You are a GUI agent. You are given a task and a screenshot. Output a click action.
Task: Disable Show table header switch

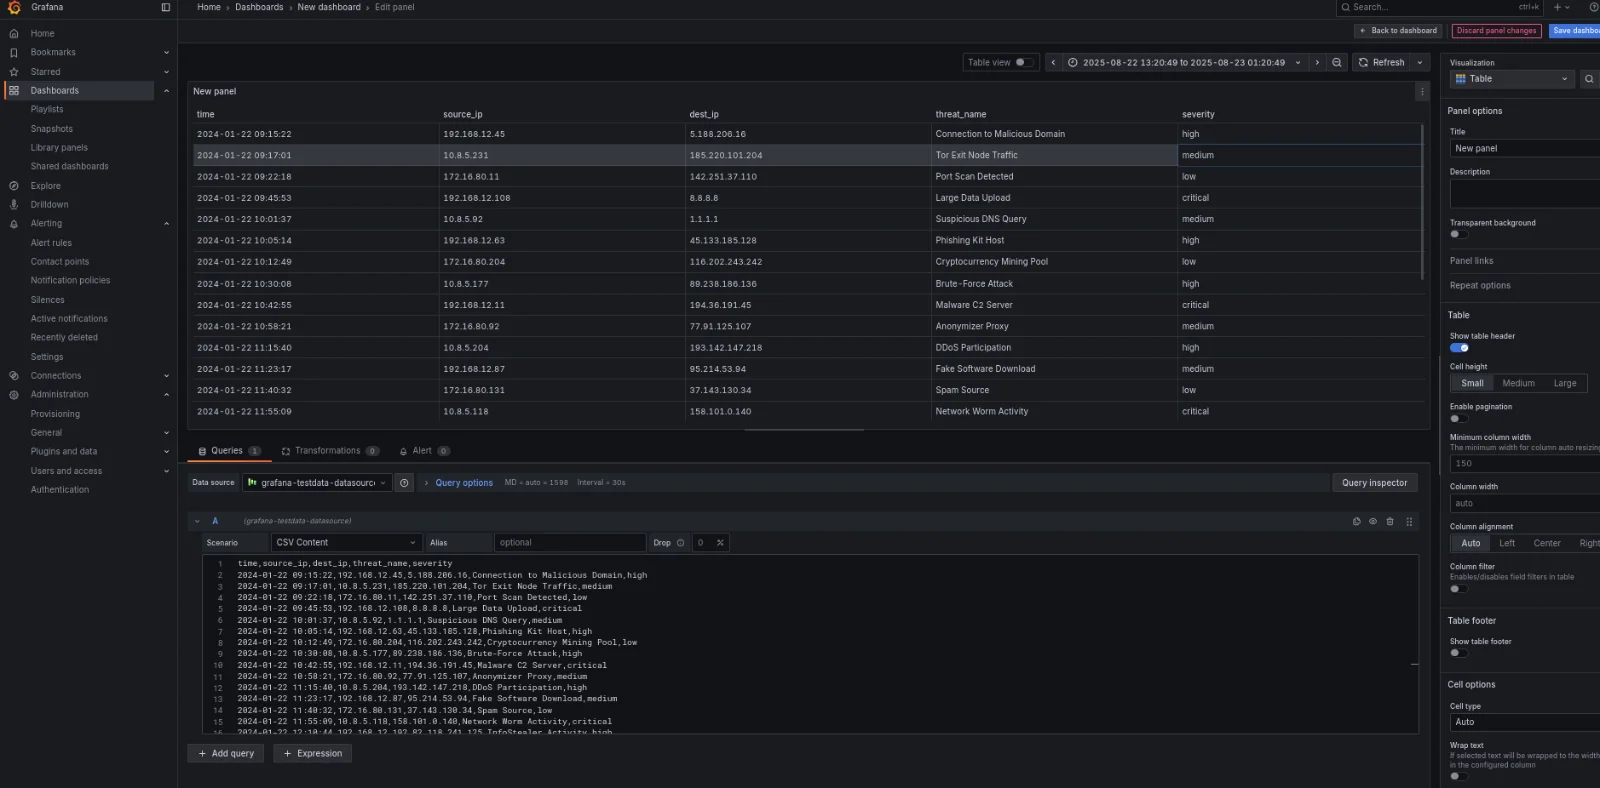[x=1459, y=348]
